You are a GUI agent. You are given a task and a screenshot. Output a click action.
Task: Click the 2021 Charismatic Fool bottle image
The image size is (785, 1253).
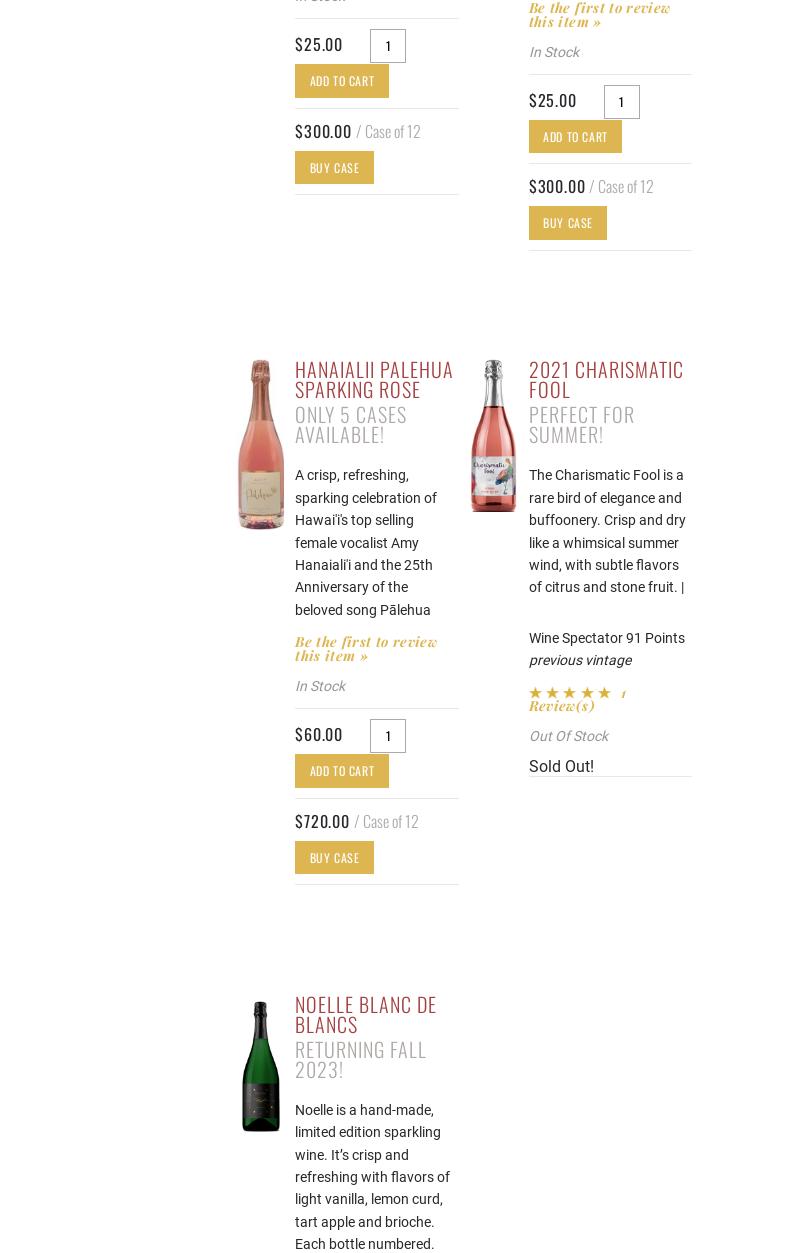(x=494, y=436)
